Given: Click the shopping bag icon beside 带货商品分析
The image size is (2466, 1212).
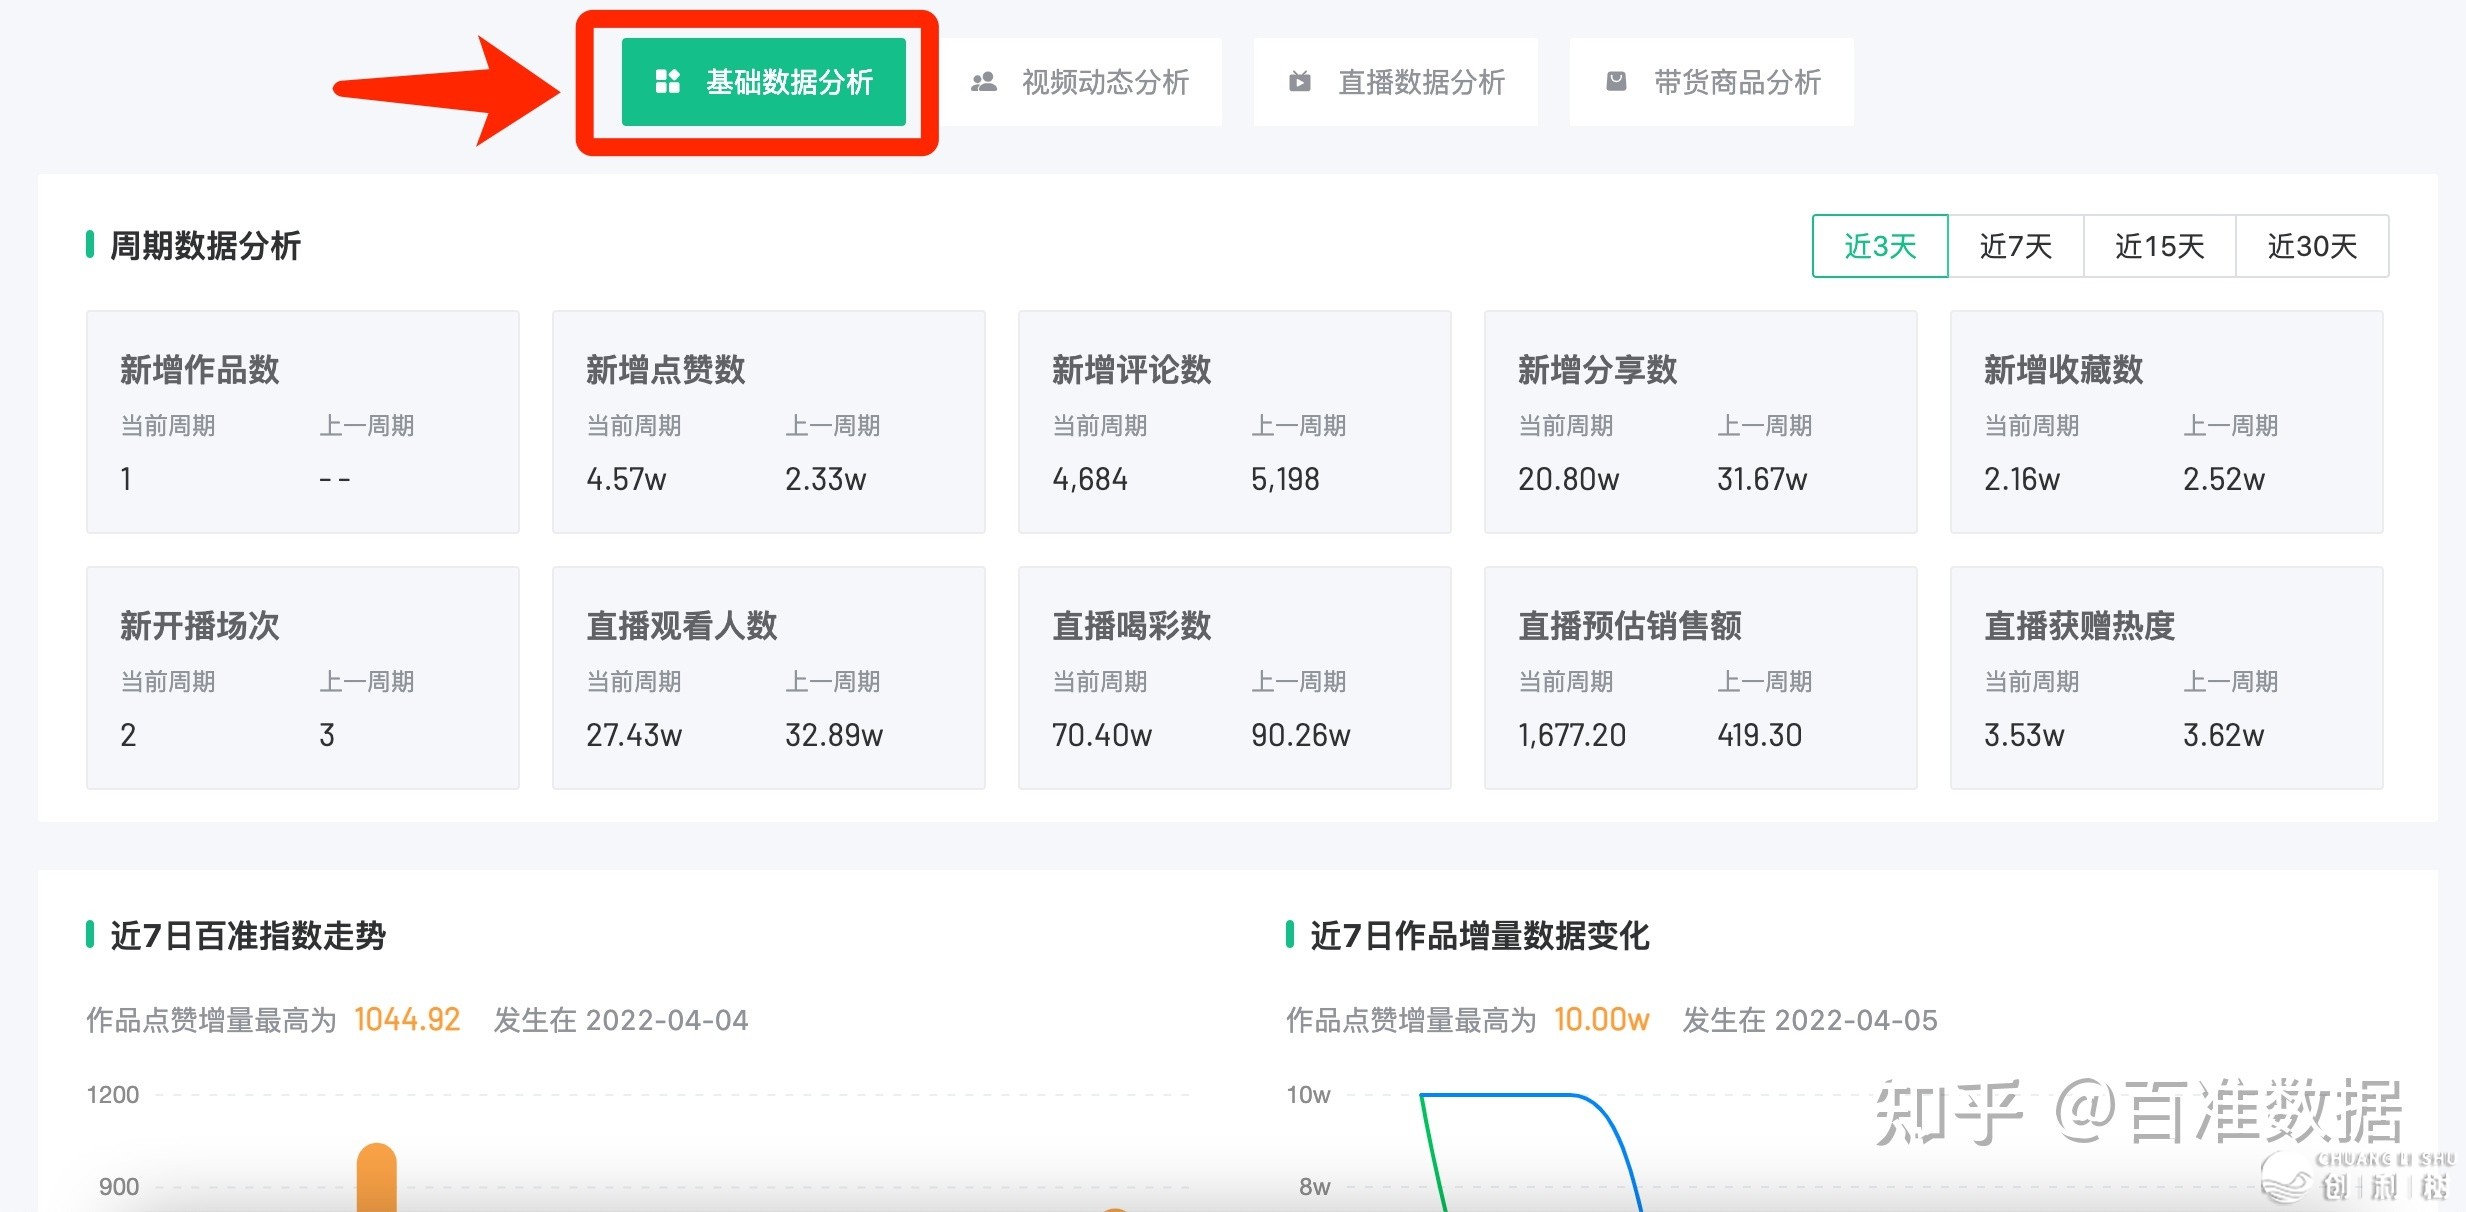Looking at the screenshot, I should pos(1616,81).
